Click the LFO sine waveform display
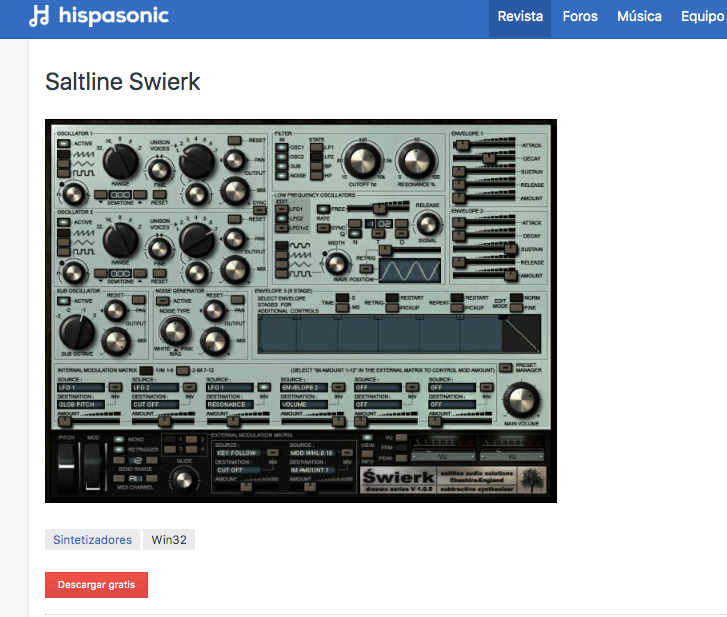The image size is (727, 617). click(410, 270)
